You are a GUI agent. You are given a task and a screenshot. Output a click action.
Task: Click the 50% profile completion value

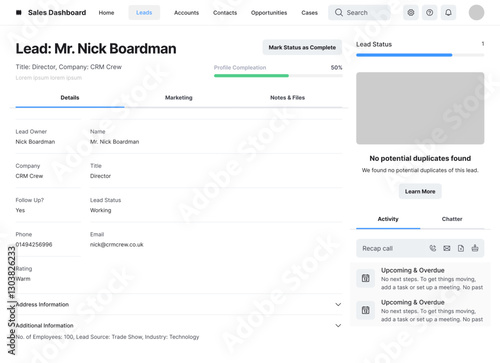pyautogui.click(x=336, y=68)
